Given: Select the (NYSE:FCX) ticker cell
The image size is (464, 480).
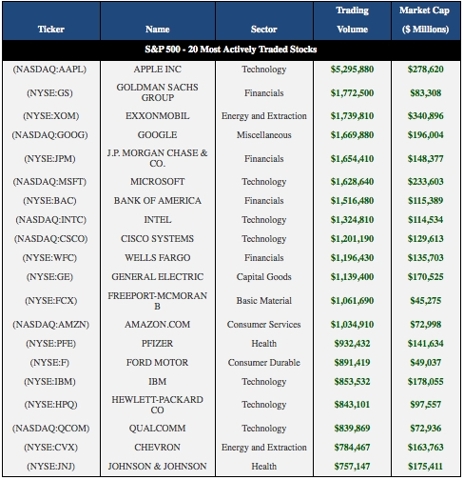Looking at the screenshot, I should pyautogui.click(x=51, y=301).
